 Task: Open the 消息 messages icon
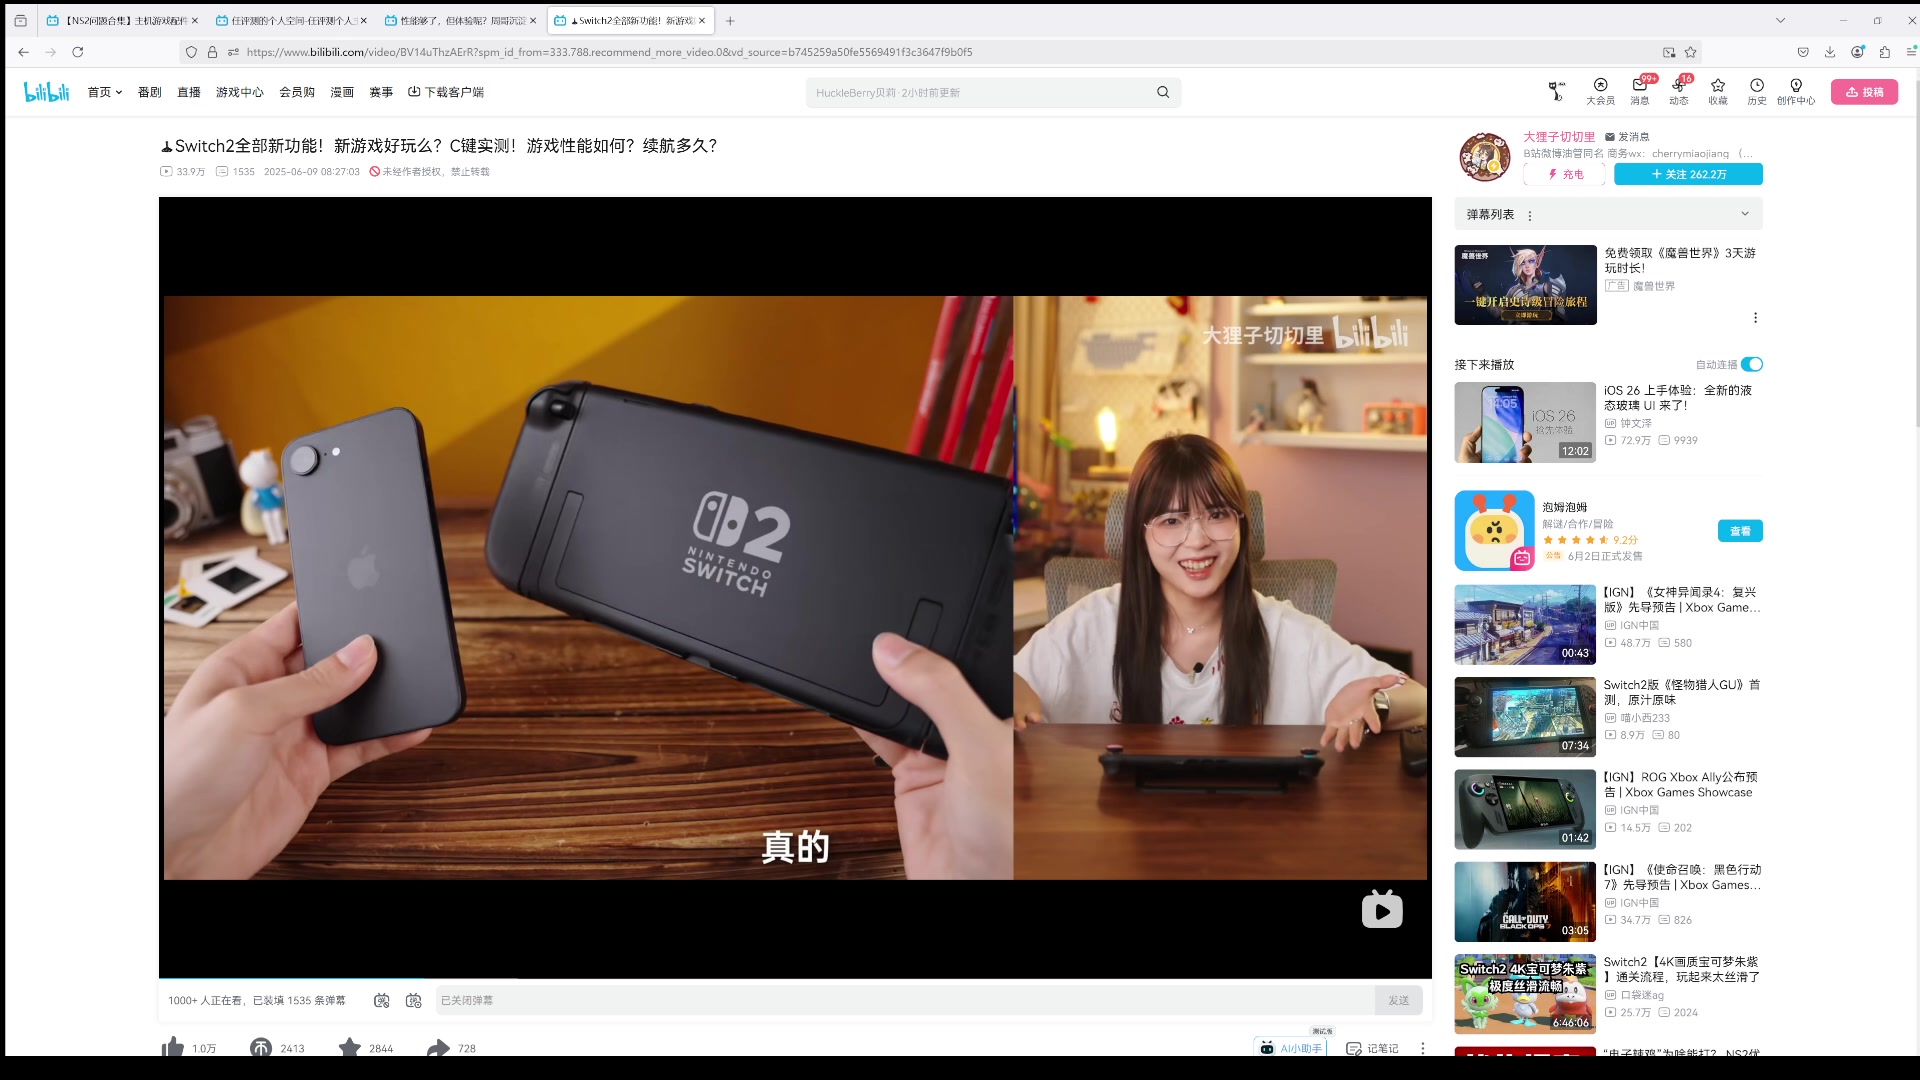[x=1640, y=91]
